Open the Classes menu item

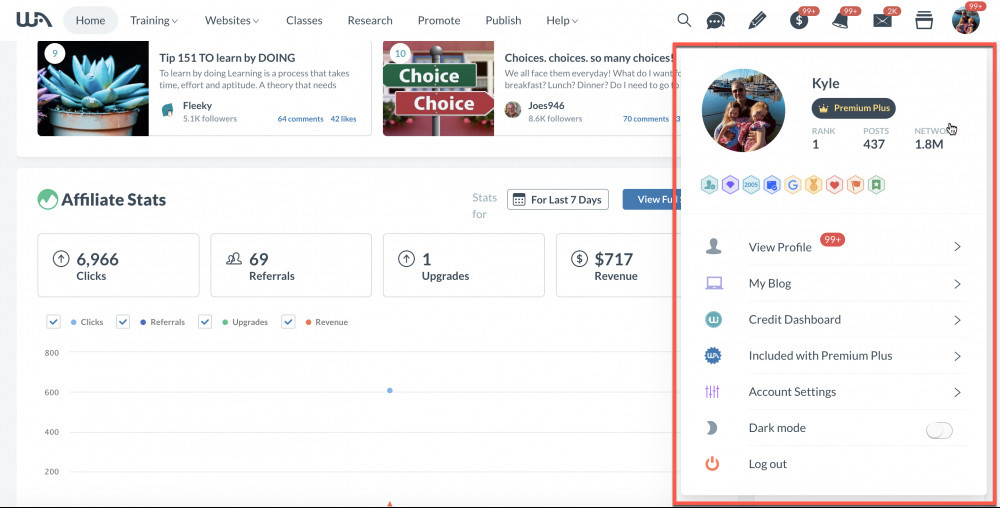(304, 20)
